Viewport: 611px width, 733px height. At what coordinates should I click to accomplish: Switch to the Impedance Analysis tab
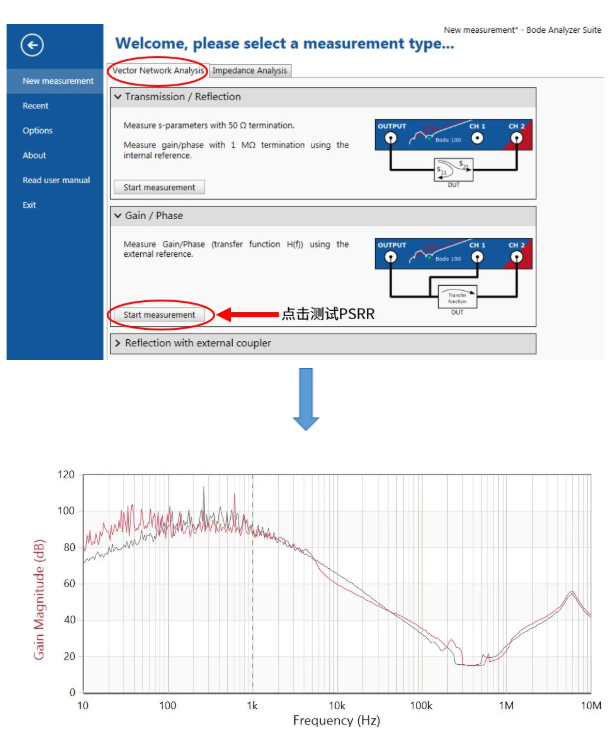tap(250, 71)
